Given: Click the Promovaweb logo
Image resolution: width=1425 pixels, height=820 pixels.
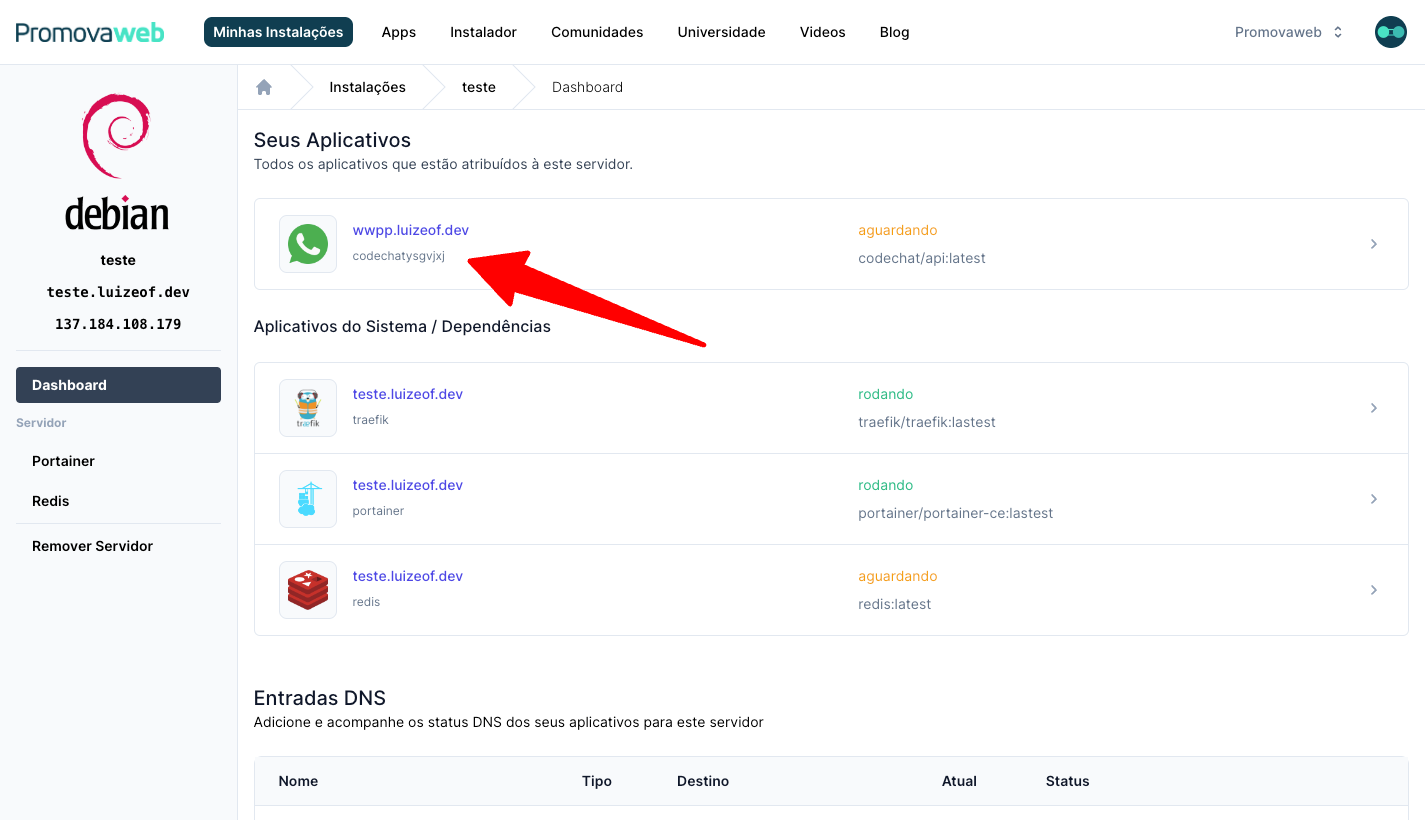Looking at the screenshot, I should [x=90, y=32].
